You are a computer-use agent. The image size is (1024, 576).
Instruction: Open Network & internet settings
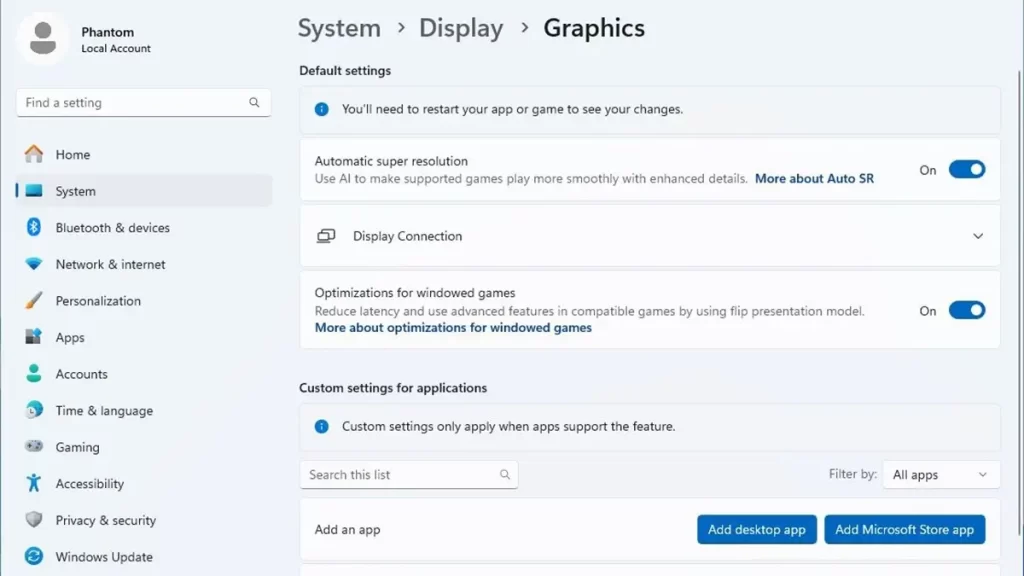tap(33, 264)
